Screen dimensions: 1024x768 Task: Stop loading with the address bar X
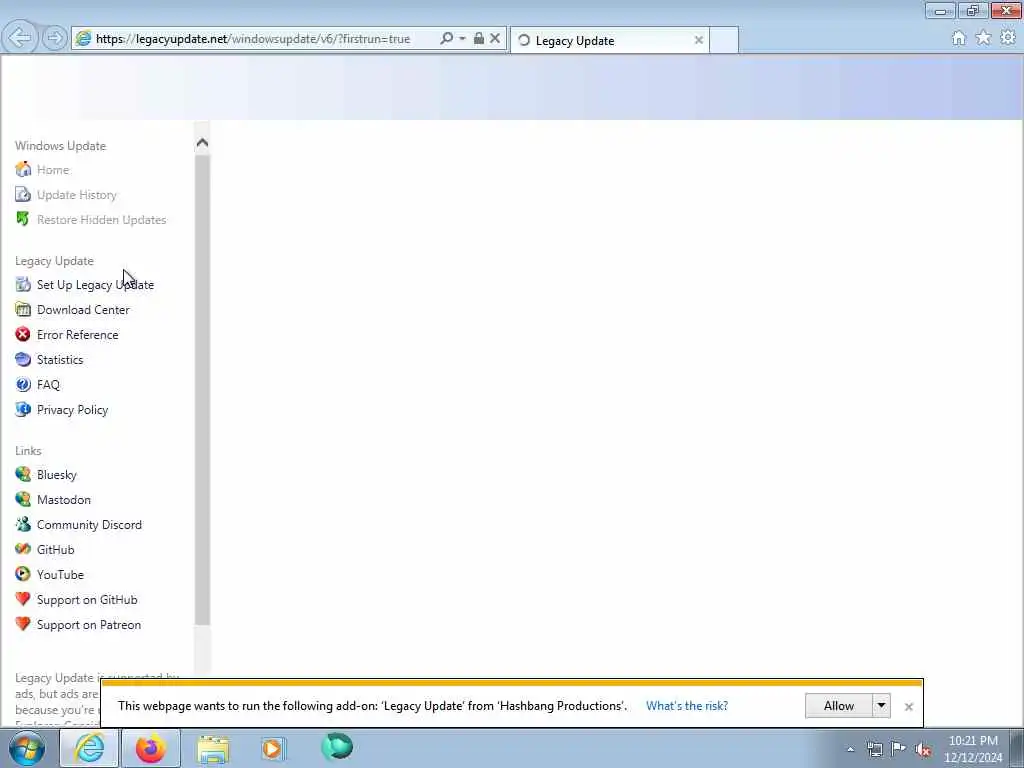[x=495, y=39]
